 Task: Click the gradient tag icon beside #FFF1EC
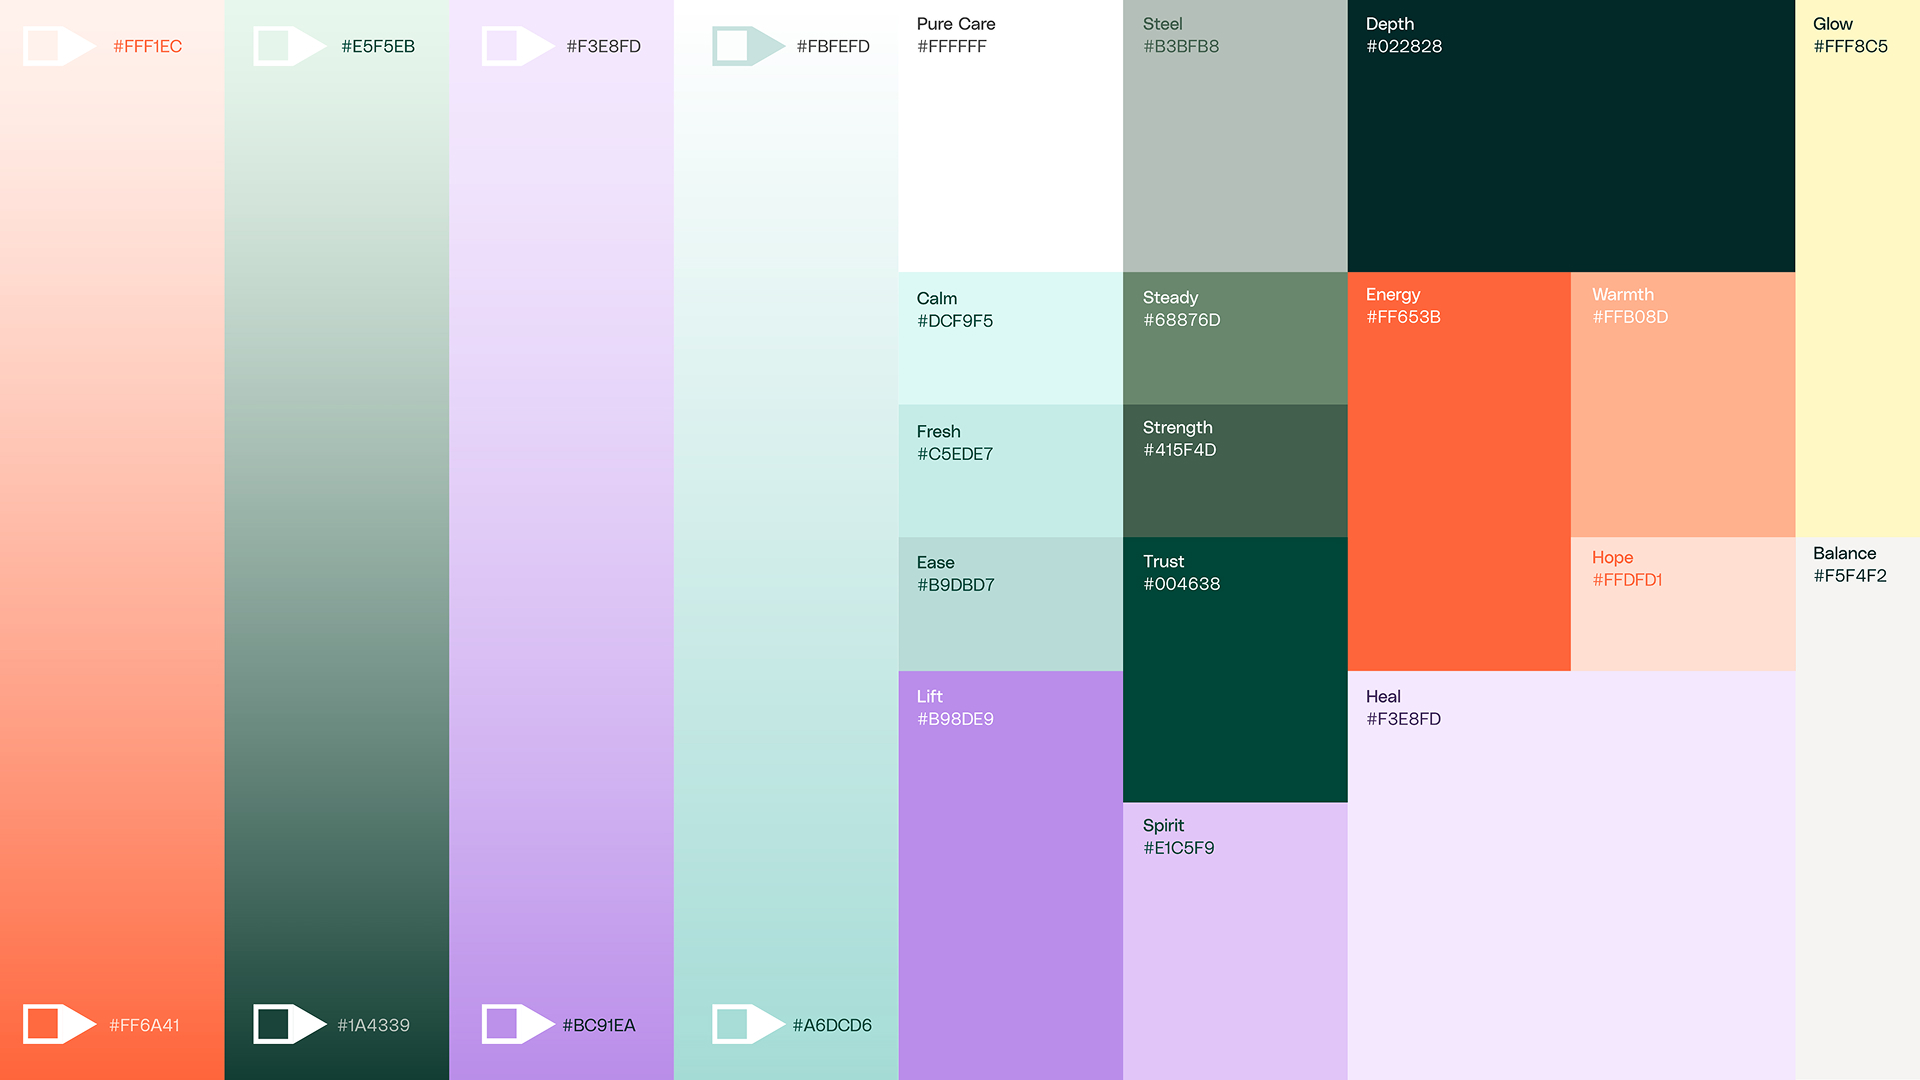pyautogui.click(x=58, y=46)
